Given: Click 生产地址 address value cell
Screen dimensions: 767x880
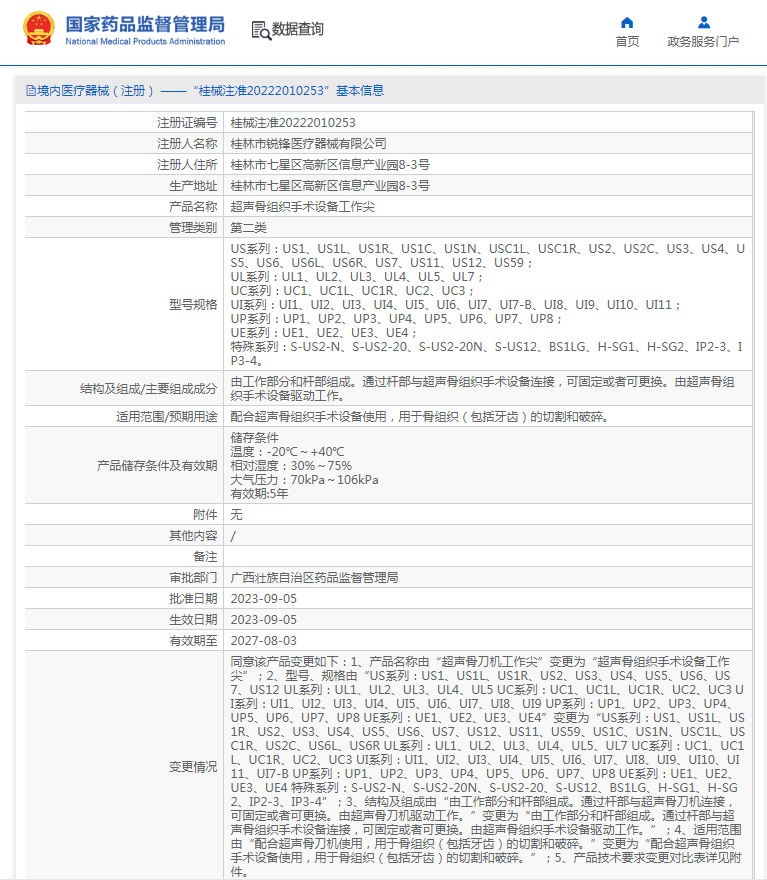Looking at the screenshot, I should (x=488, y=186).
